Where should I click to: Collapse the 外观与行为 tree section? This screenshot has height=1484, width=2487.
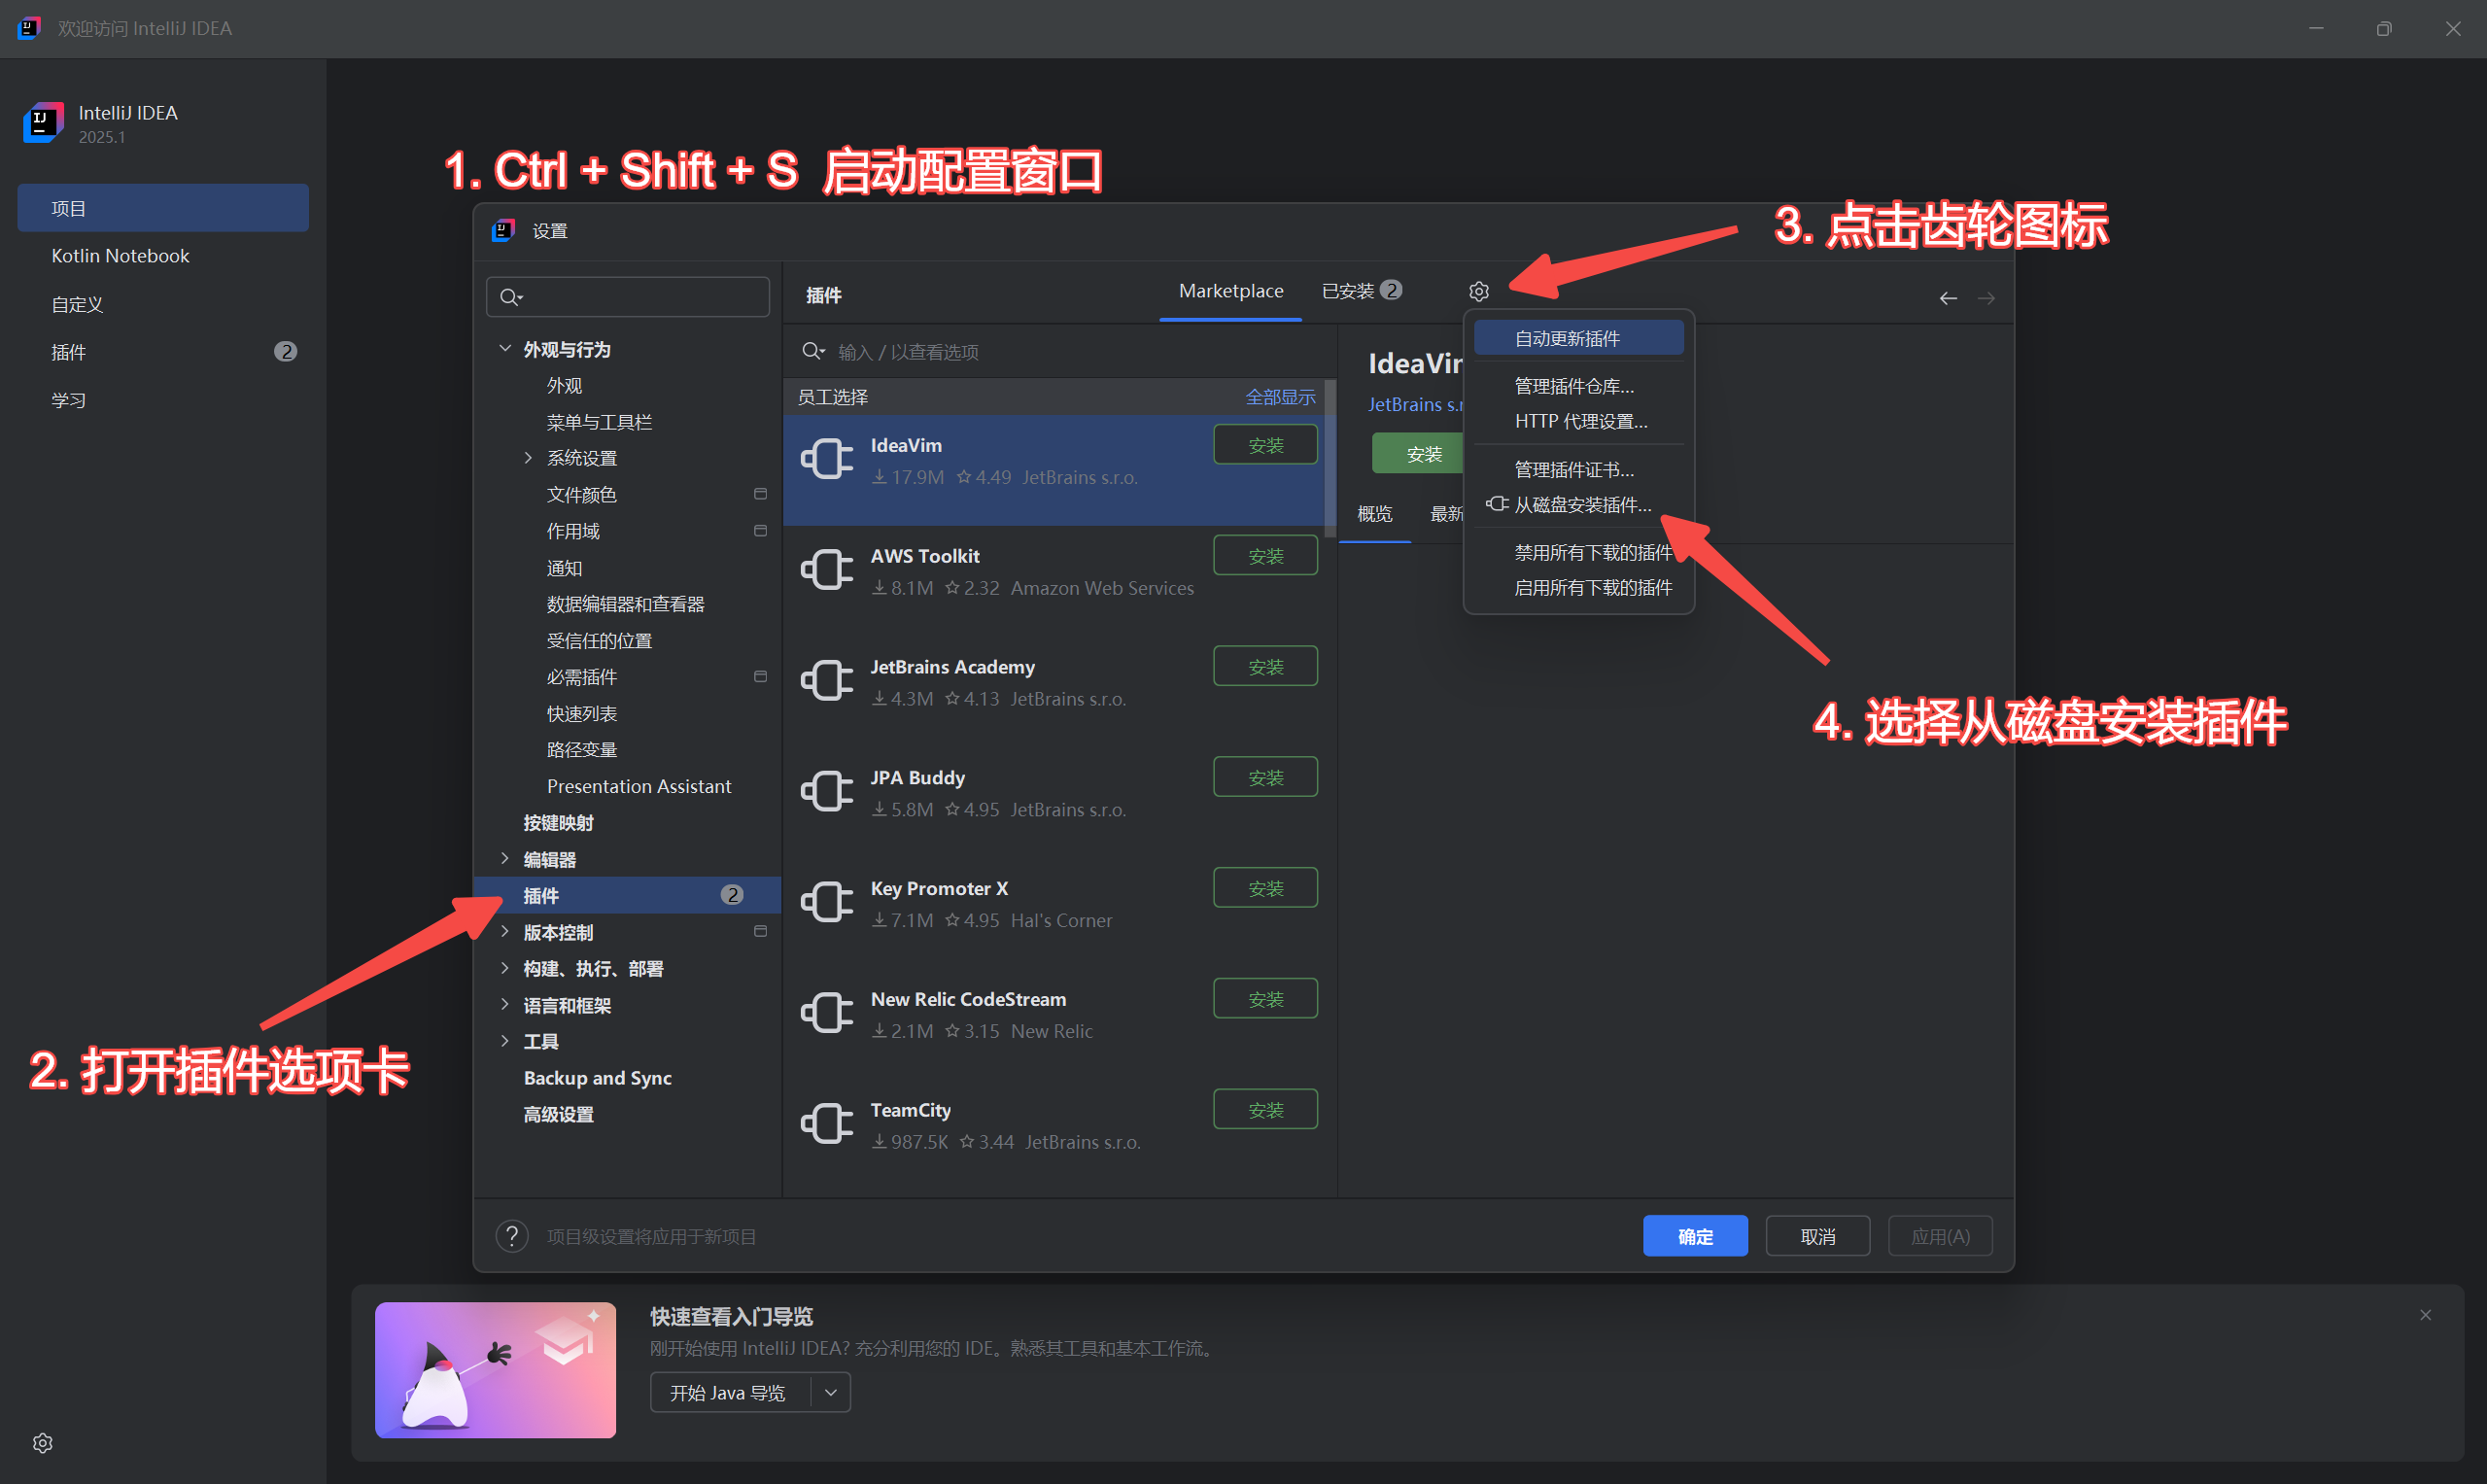(505, 348)
